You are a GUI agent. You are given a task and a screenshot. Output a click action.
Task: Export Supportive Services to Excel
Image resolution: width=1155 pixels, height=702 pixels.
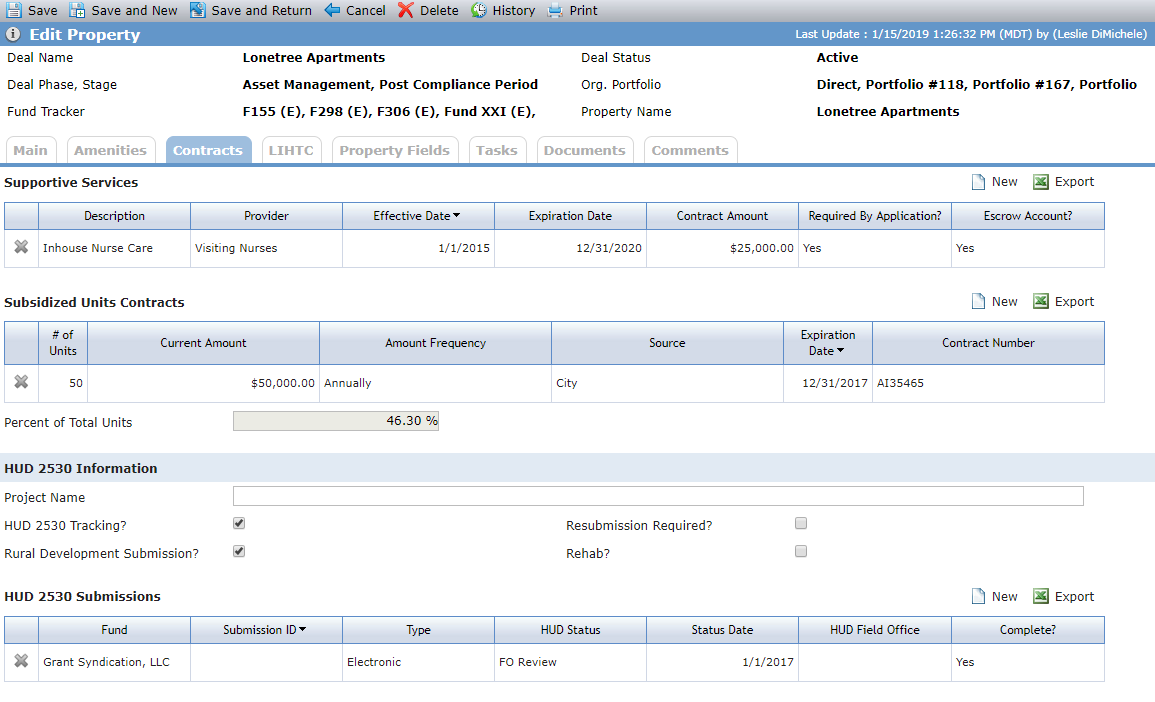1064,182
